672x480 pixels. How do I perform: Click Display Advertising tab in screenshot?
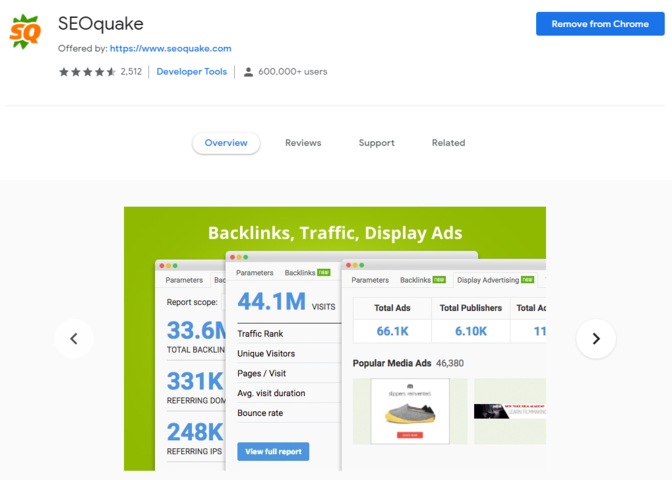pyautogui.click(x=495, y=280)
